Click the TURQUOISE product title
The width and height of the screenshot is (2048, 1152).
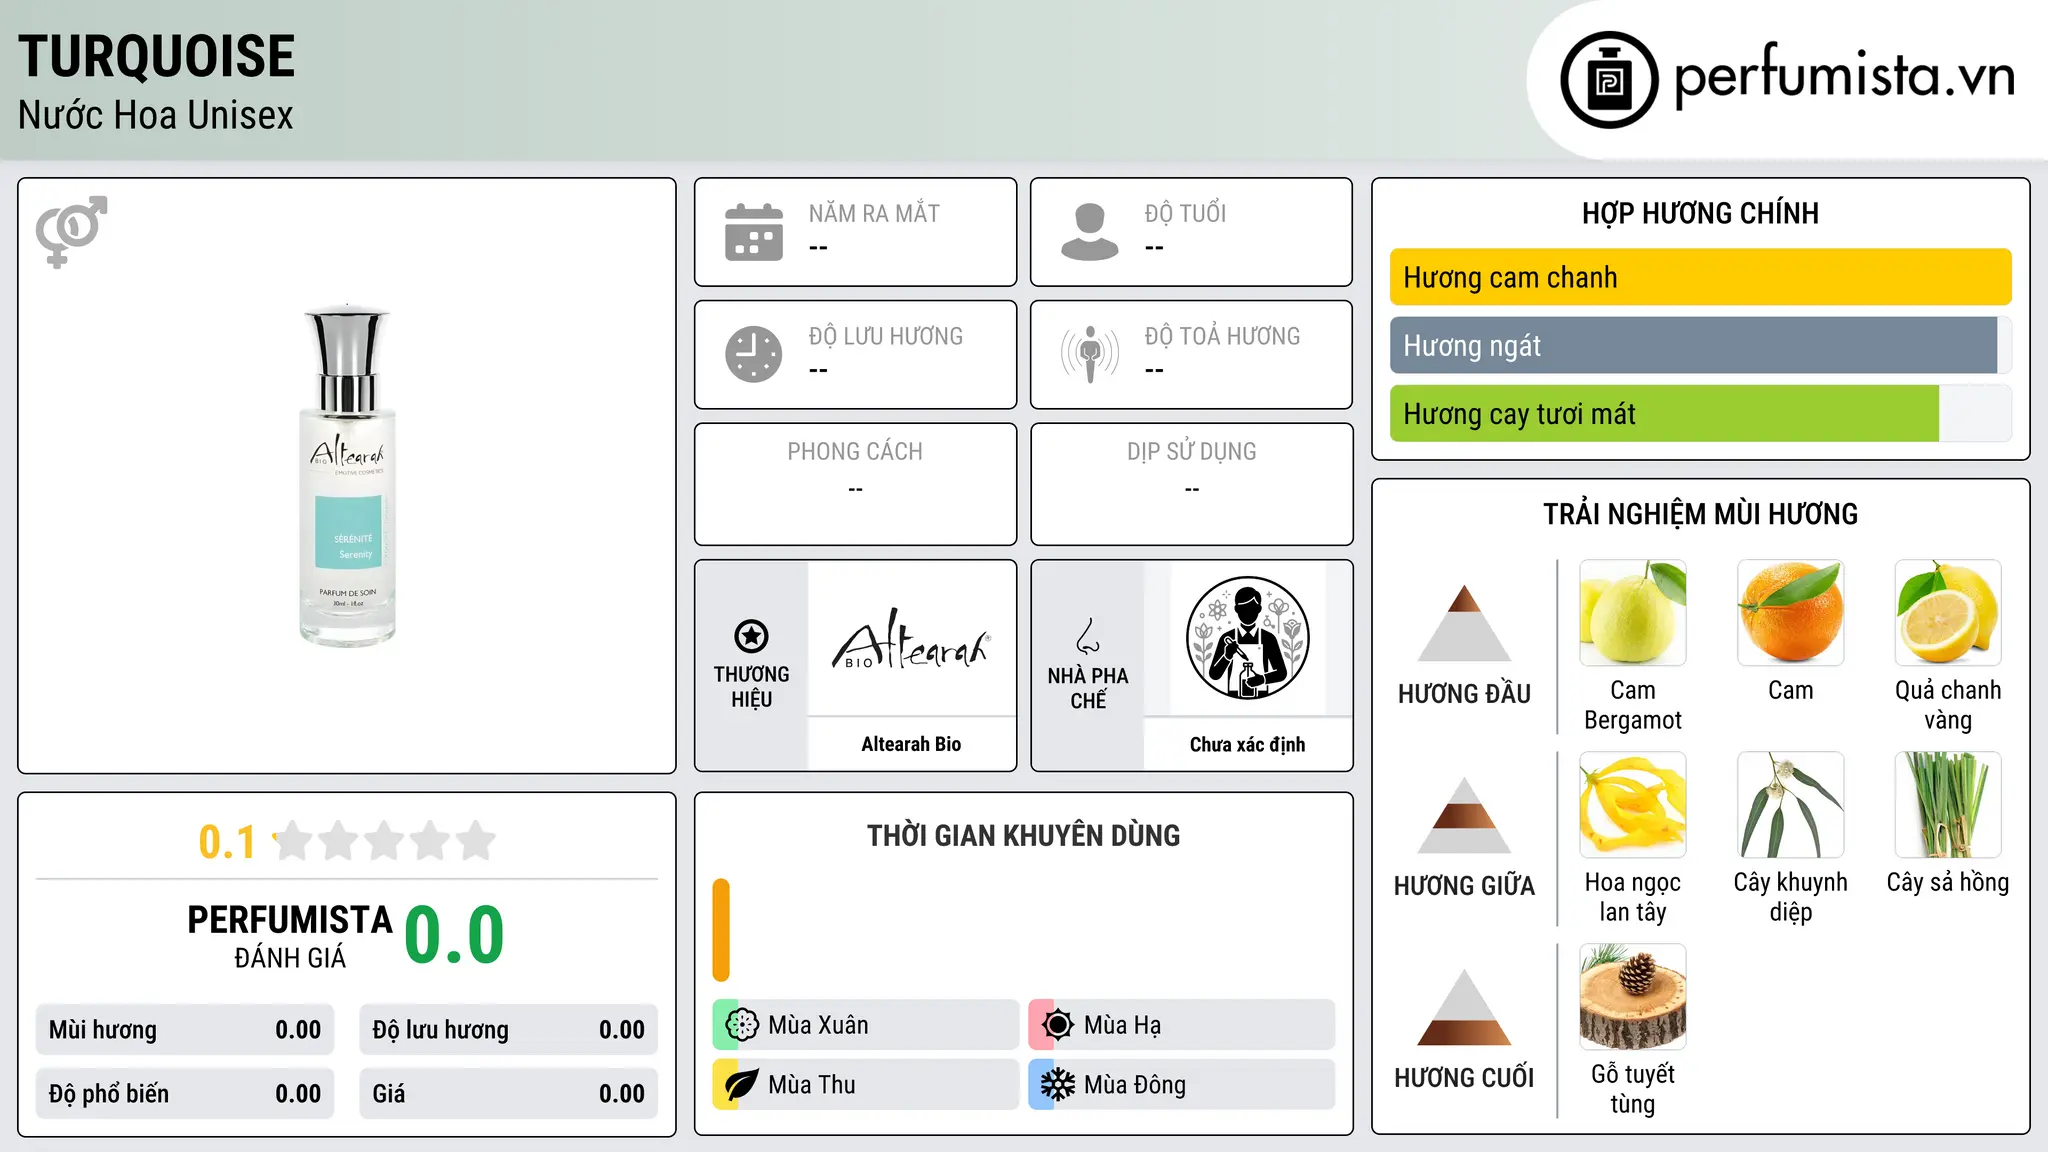click(x=157, y=56)
